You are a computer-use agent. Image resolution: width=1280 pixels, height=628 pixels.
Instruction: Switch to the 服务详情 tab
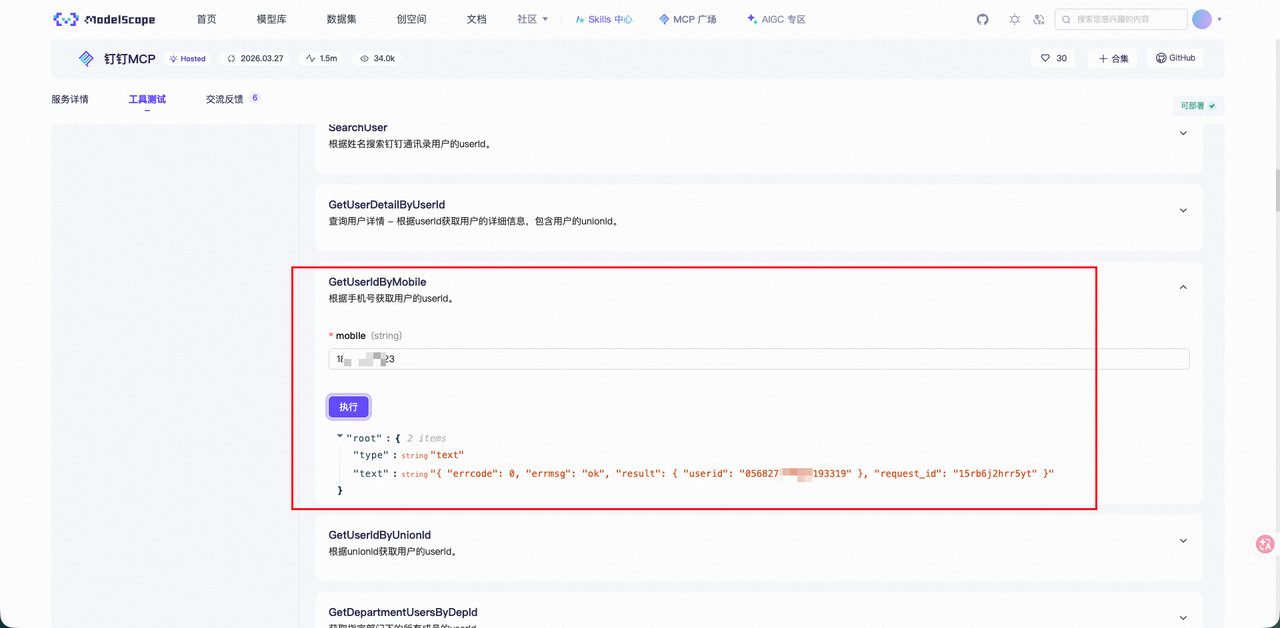pyautogui.click(x=70, y=99)
